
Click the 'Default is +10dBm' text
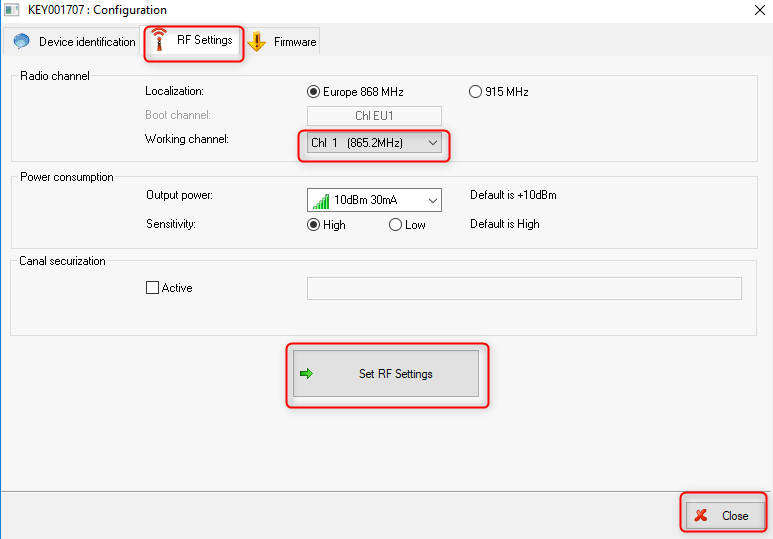(x=513, y=195)
